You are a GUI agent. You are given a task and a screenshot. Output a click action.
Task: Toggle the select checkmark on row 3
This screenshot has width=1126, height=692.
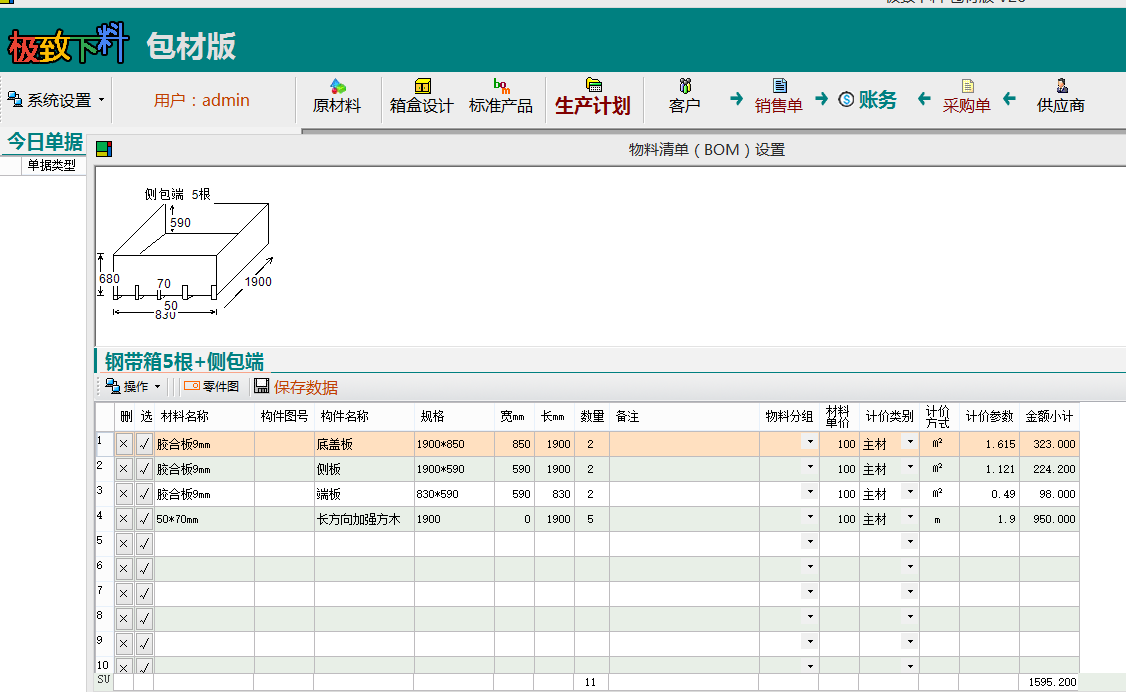coord(144,494)
